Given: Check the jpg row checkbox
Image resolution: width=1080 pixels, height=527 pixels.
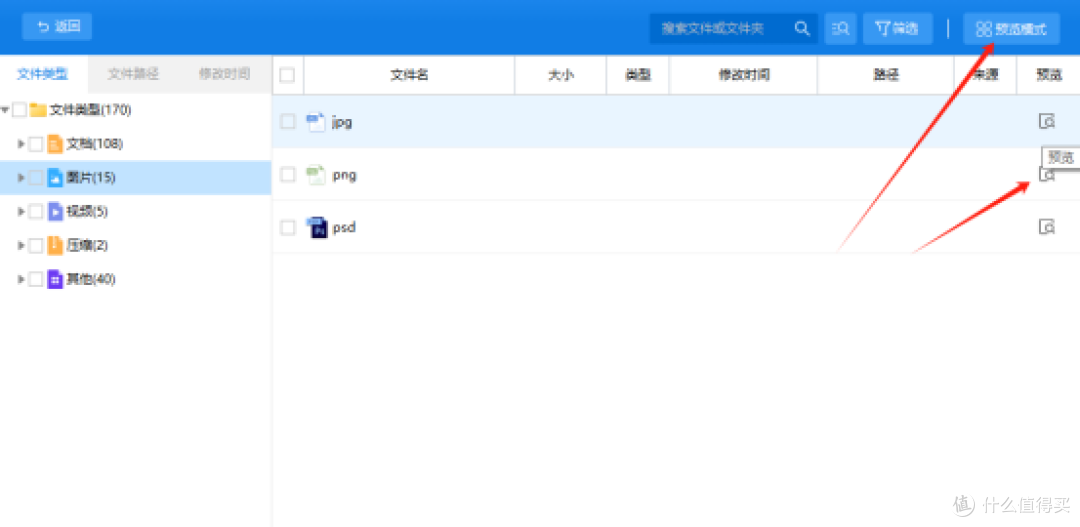Looking at the screenshot, I should 287,122.
